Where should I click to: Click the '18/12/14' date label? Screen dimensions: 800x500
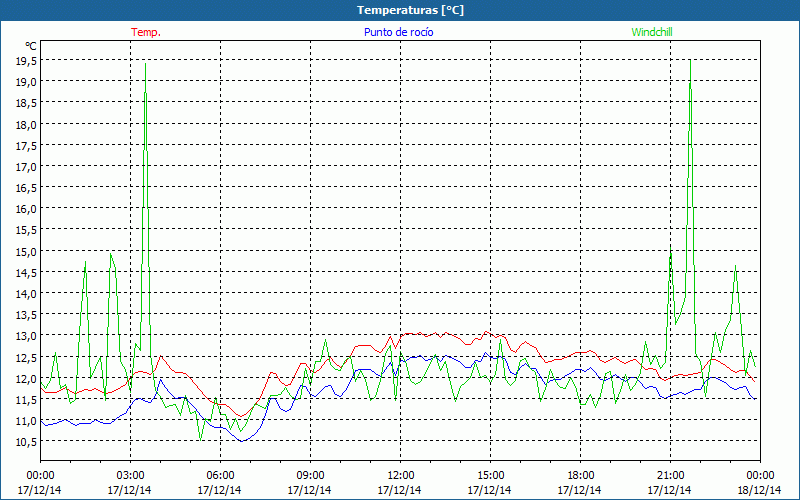coord(760,490)
